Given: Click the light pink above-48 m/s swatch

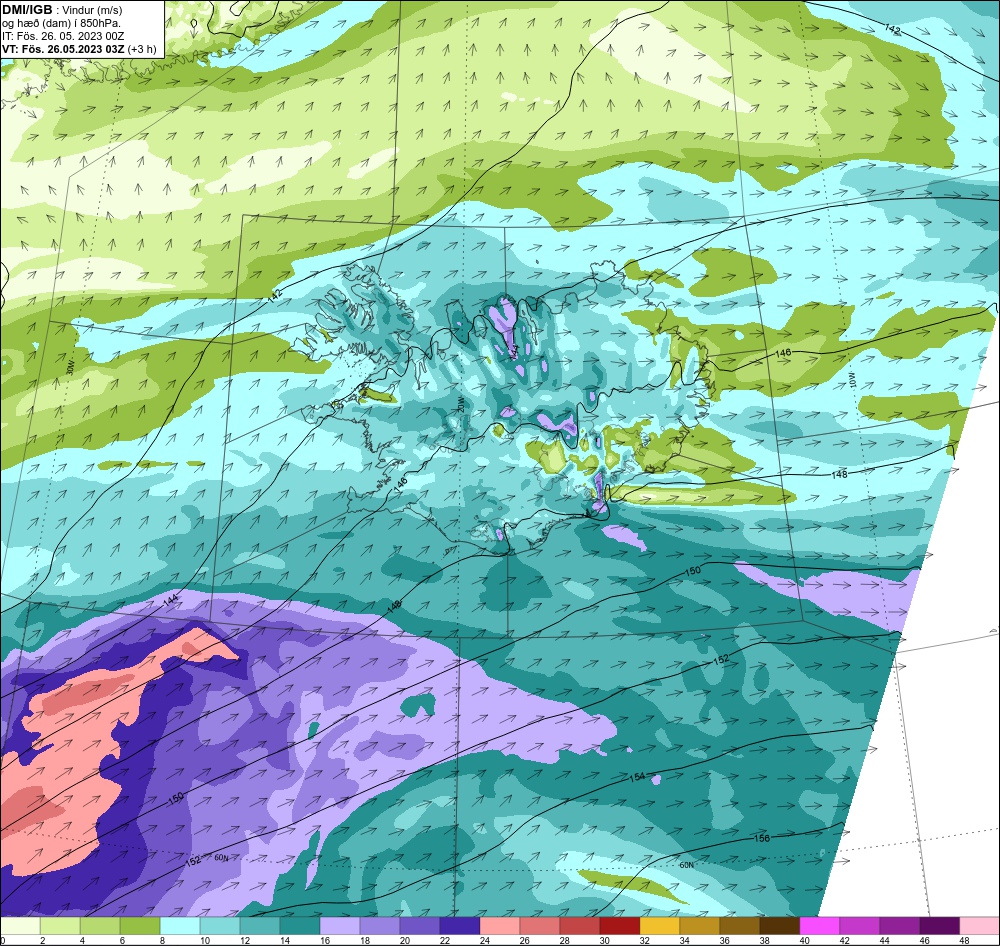Looking at the screenshot, I should tap(980, 926).
